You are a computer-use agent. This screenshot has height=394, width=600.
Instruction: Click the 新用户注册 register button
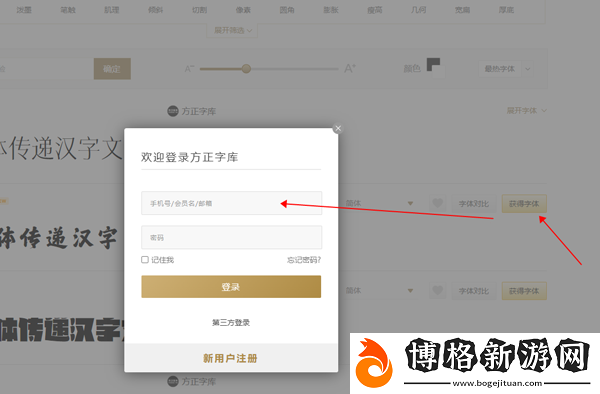tap(231, 358)
